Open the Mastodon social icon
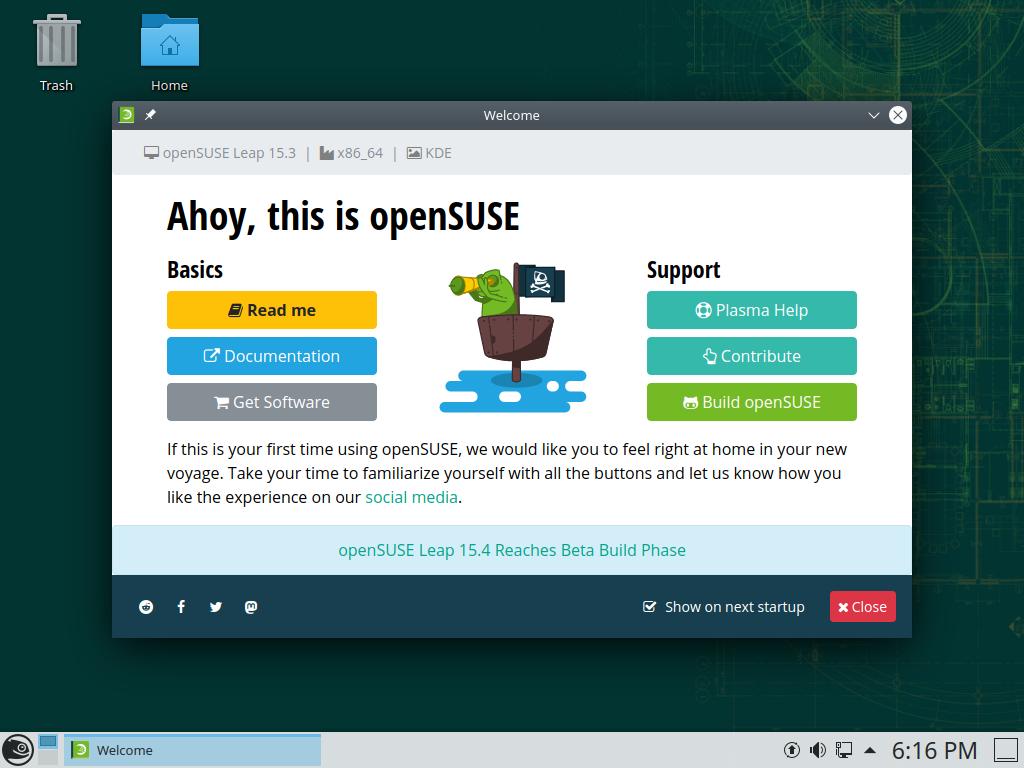Image resolution: width=1024 pixels, height=768 pixels. point(251,607)
